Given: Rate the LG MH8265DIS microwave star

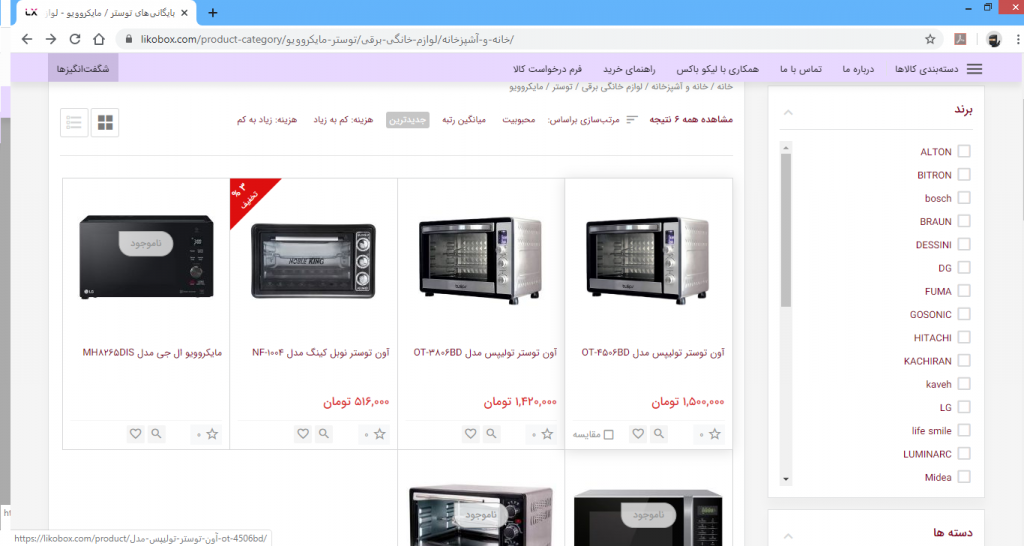Looking at the screenshot, I should (x=212, y=434).
